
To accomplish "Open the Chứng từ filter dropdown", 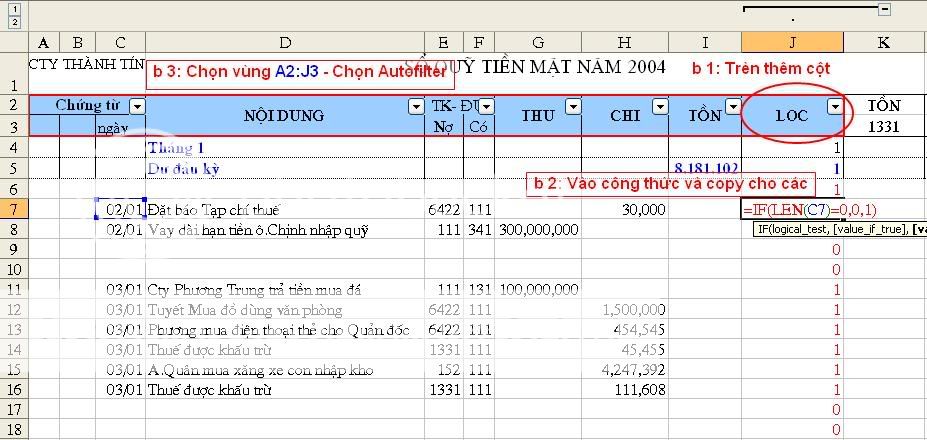I will point(137,106).
